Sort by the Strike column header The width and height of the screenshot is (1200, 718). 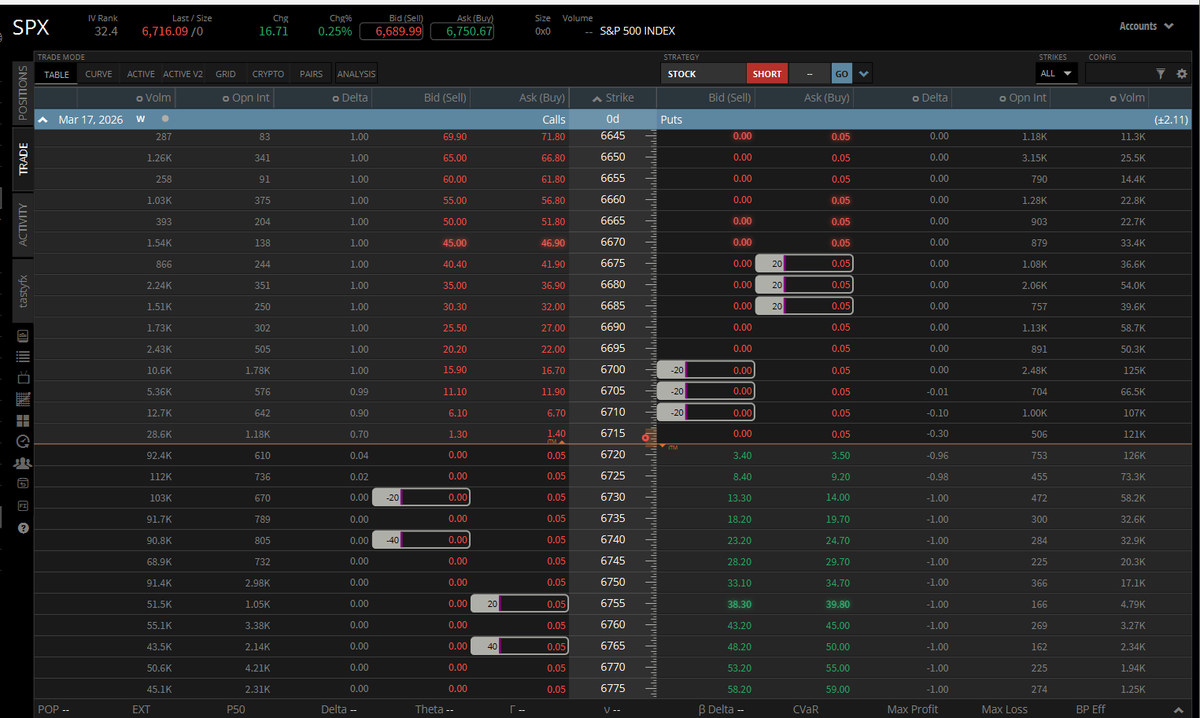613,98
